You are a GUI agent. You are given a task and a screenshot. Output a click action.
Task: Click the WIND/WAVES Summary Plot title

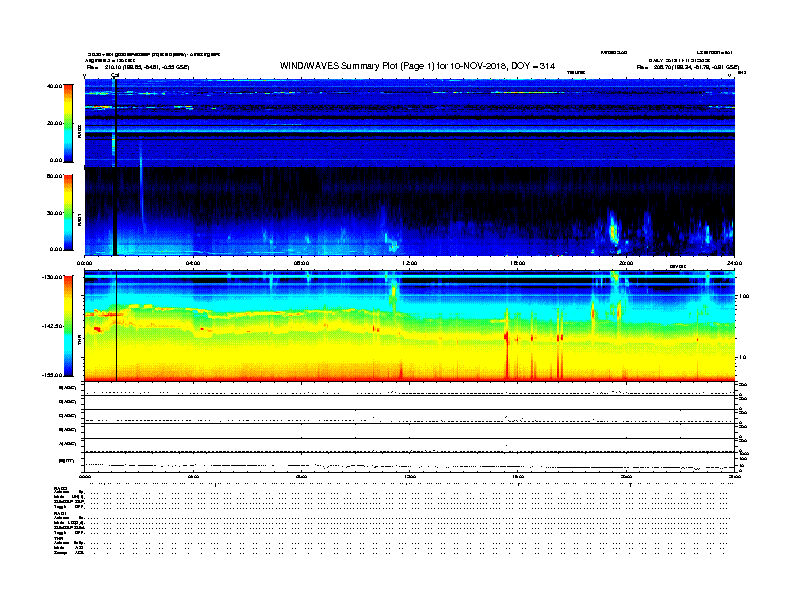417,66
